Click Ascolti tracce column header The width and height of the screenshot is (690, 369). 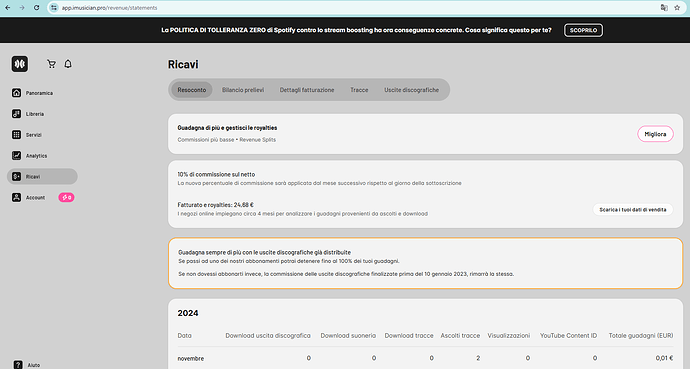(460, 335)
